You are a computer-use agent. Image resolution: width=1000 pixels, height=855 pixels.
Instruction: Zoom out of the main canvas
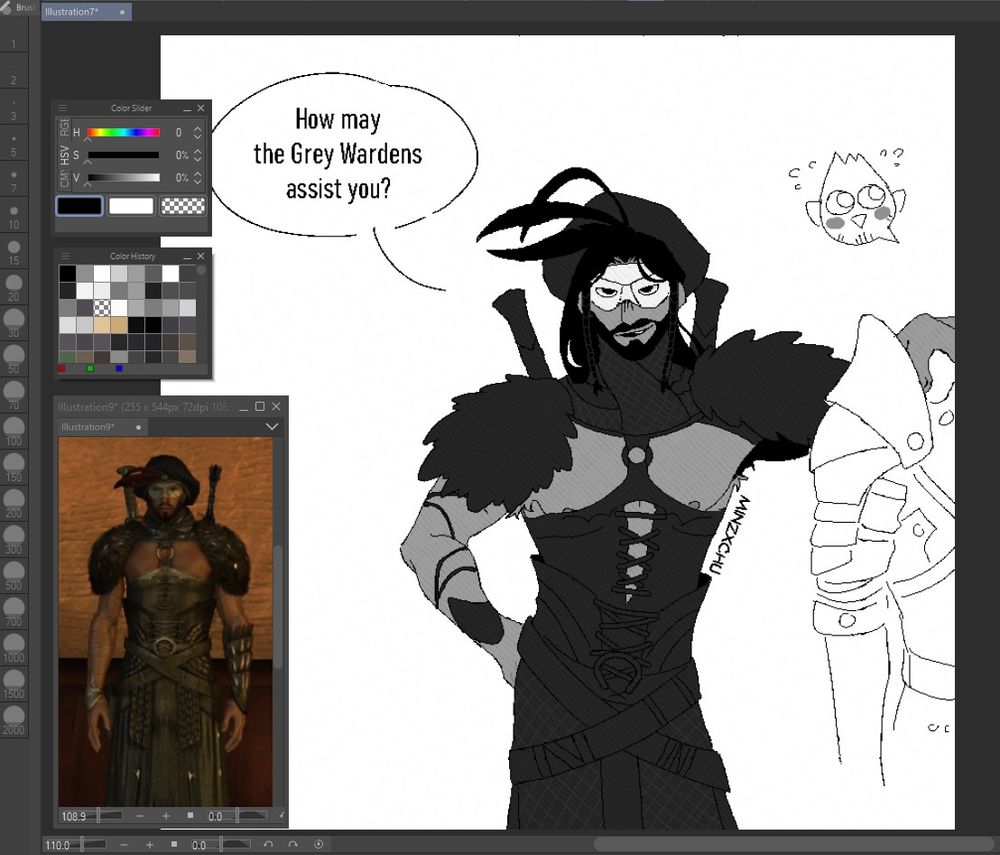point(122,845)
